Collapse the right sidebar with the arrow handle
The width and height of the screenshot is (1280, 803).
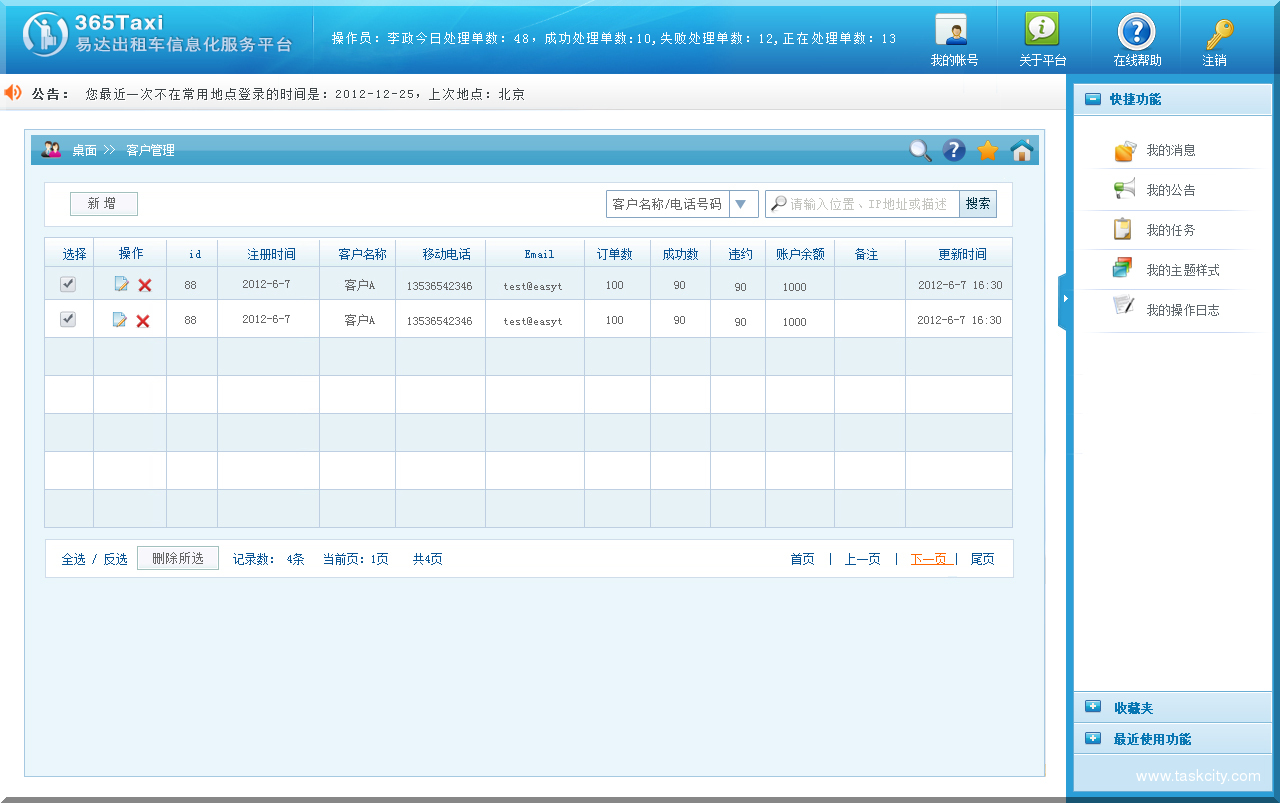click(1065, 299)
